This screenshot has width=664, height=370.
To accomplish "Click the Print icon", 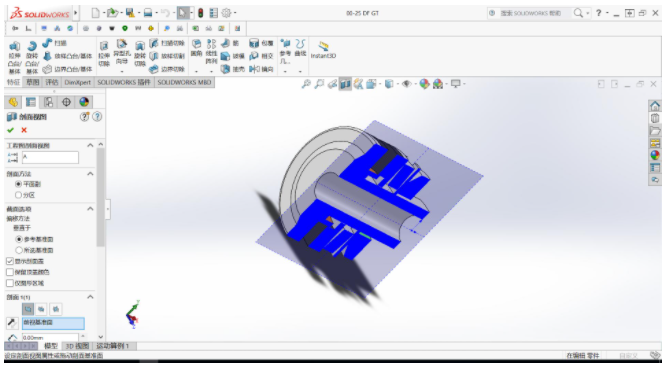I will 147,13.
